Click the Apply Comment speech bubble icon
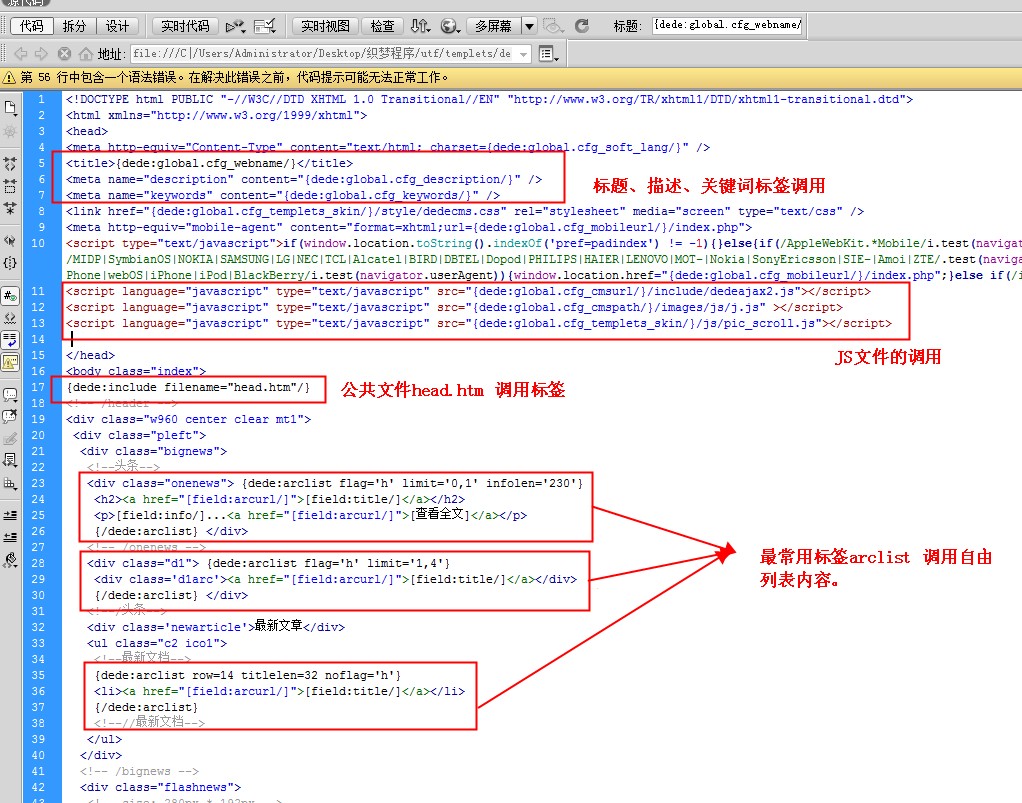Viewport: 1022px width, 803px height. [x=10, y=395]
